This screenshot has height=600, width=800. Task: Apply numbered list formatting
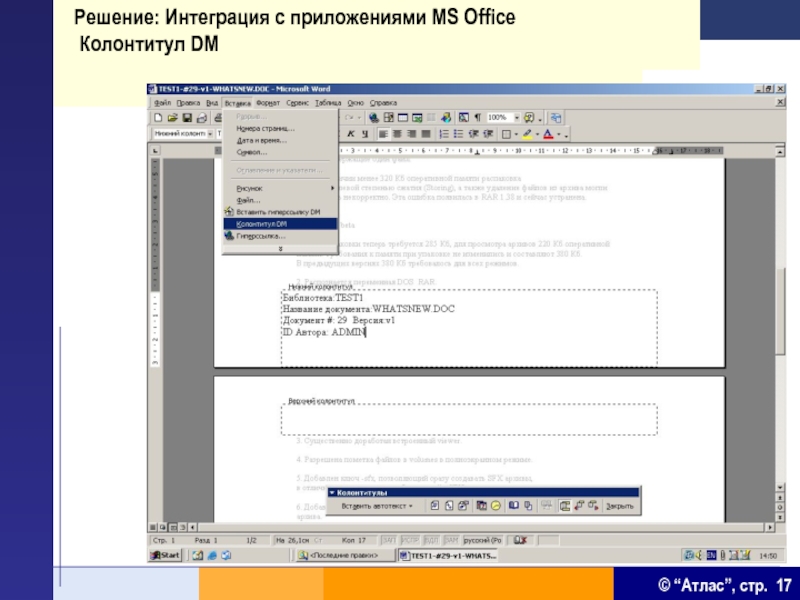[444, 134]
